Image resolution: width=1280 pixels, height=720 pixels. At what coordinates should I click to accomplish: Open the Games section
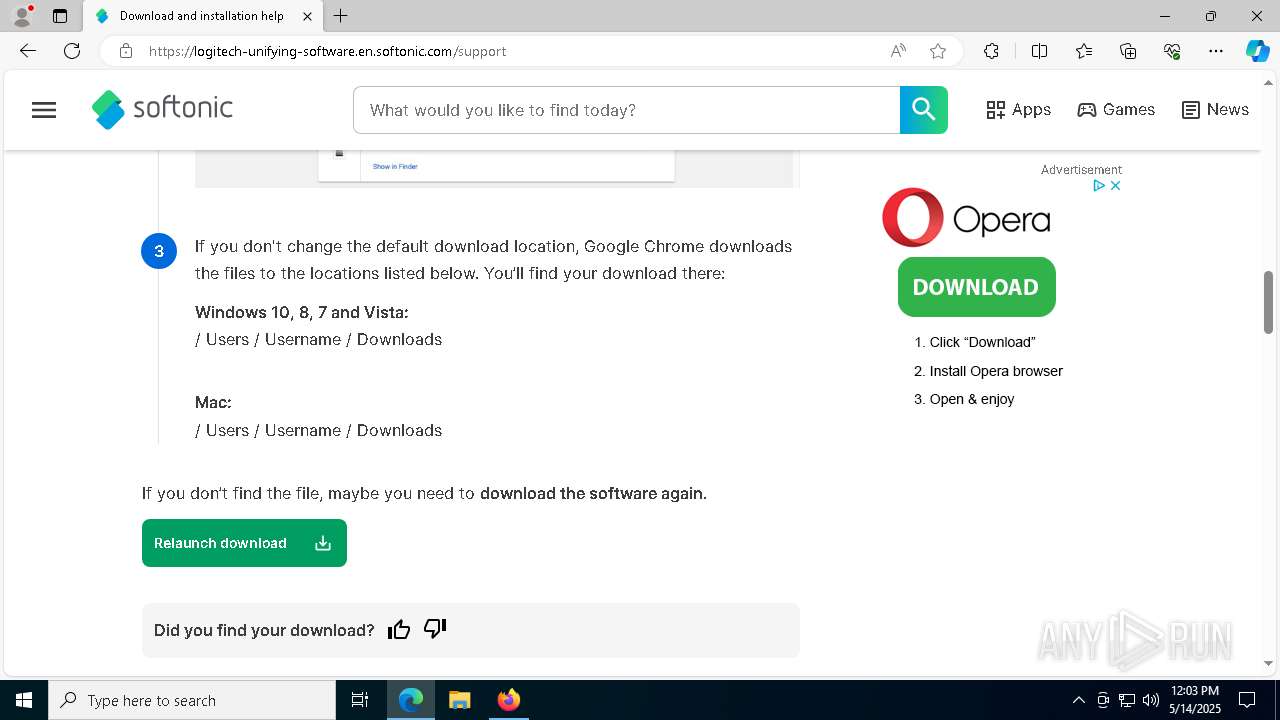pyautogui.click(x=1116, y=110)
